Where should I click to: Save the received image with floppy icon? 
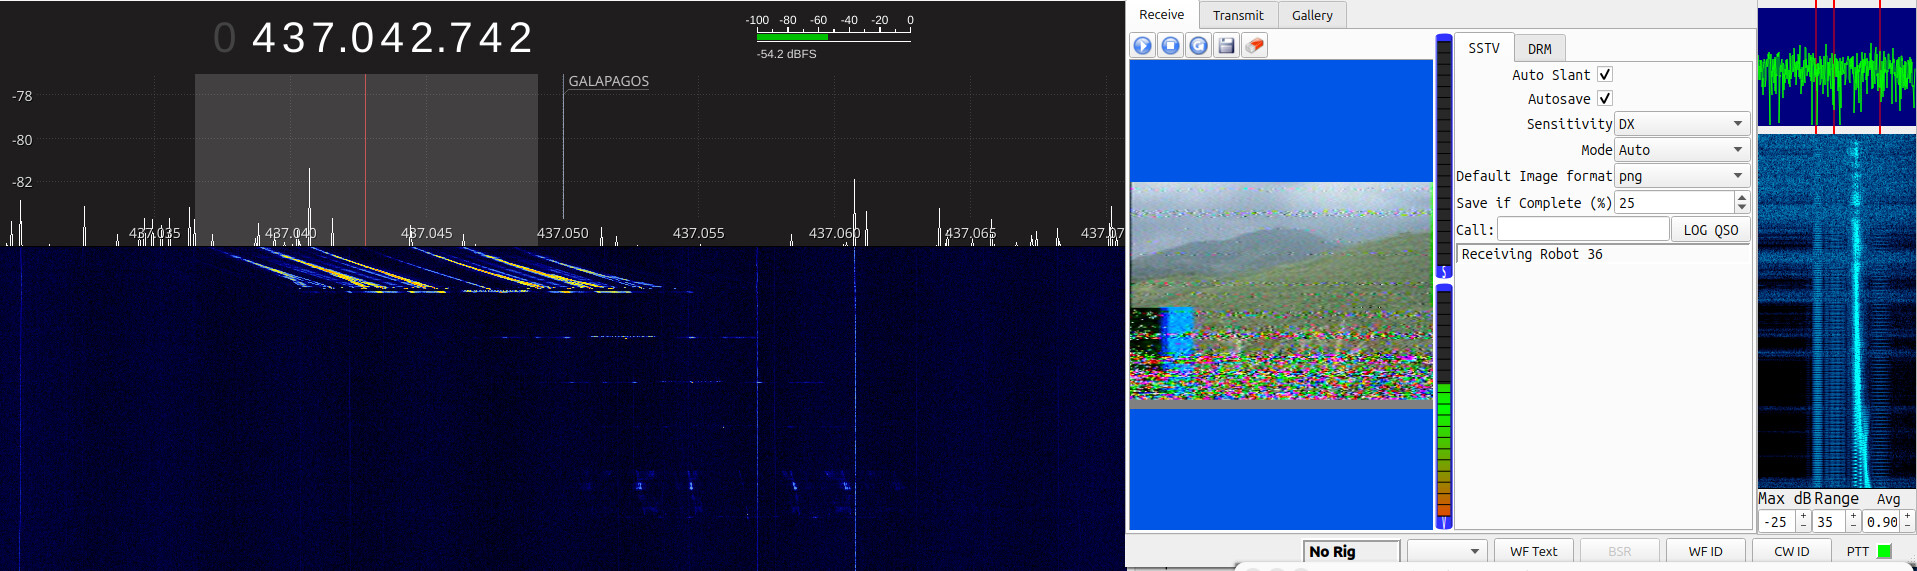click(x=1227, y=45)
